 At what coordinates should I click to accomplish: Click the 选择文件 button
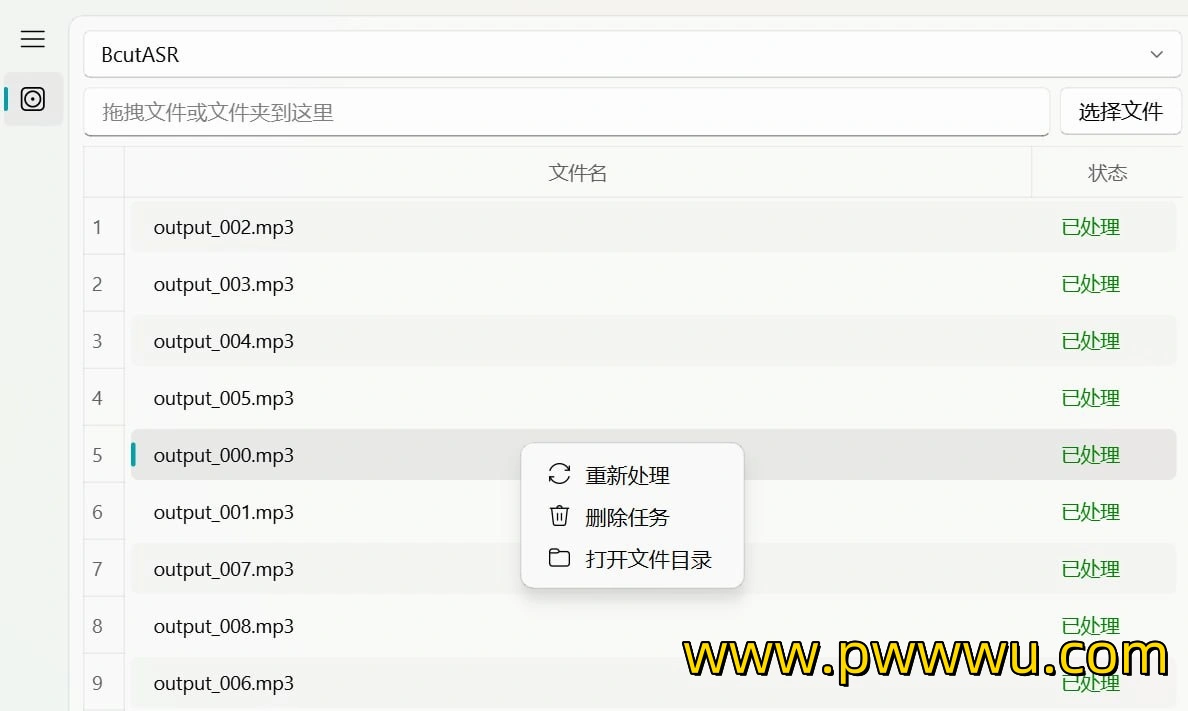click(x=1121, y=111)
